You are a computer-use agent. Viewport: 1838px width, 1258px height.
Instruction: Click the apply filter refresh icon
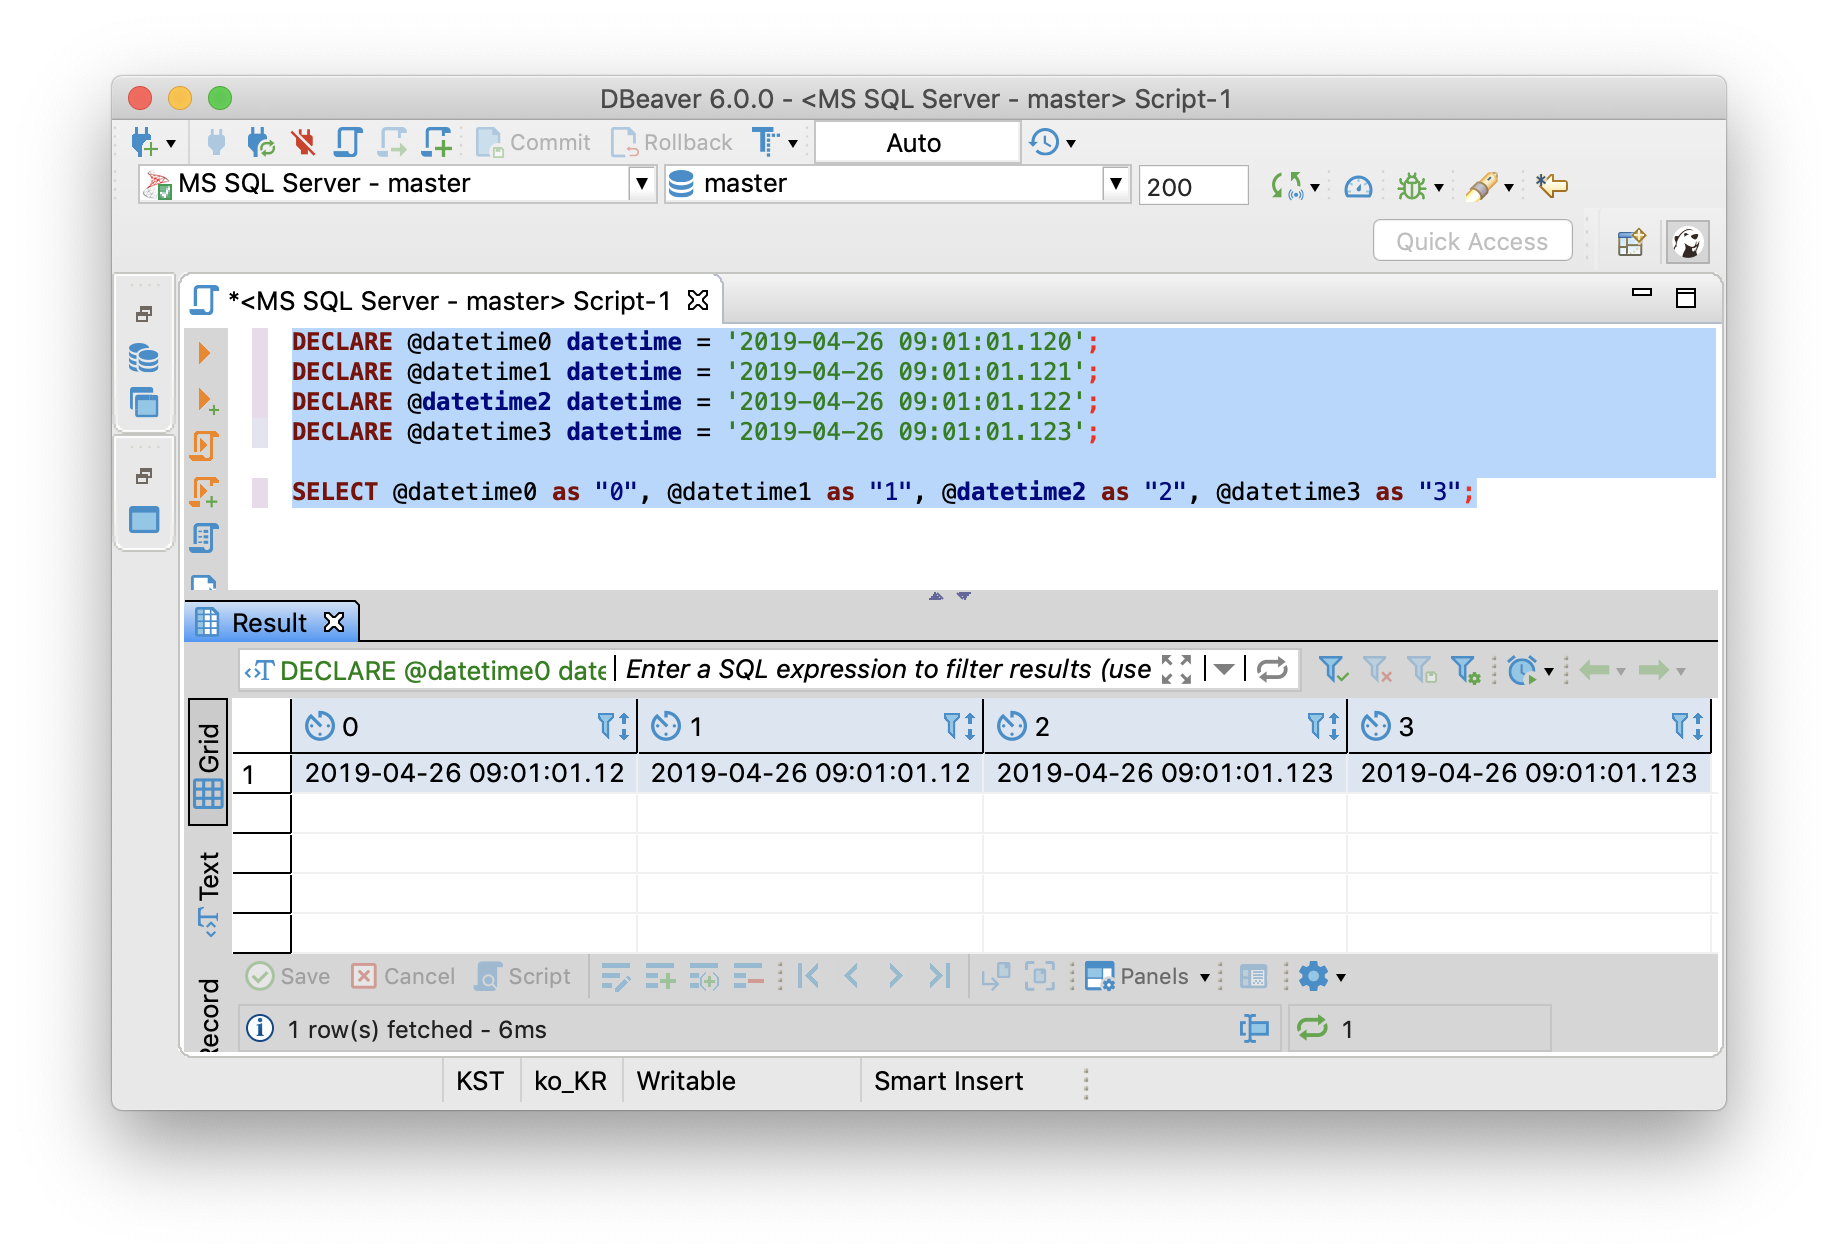tap(1272, 669)
